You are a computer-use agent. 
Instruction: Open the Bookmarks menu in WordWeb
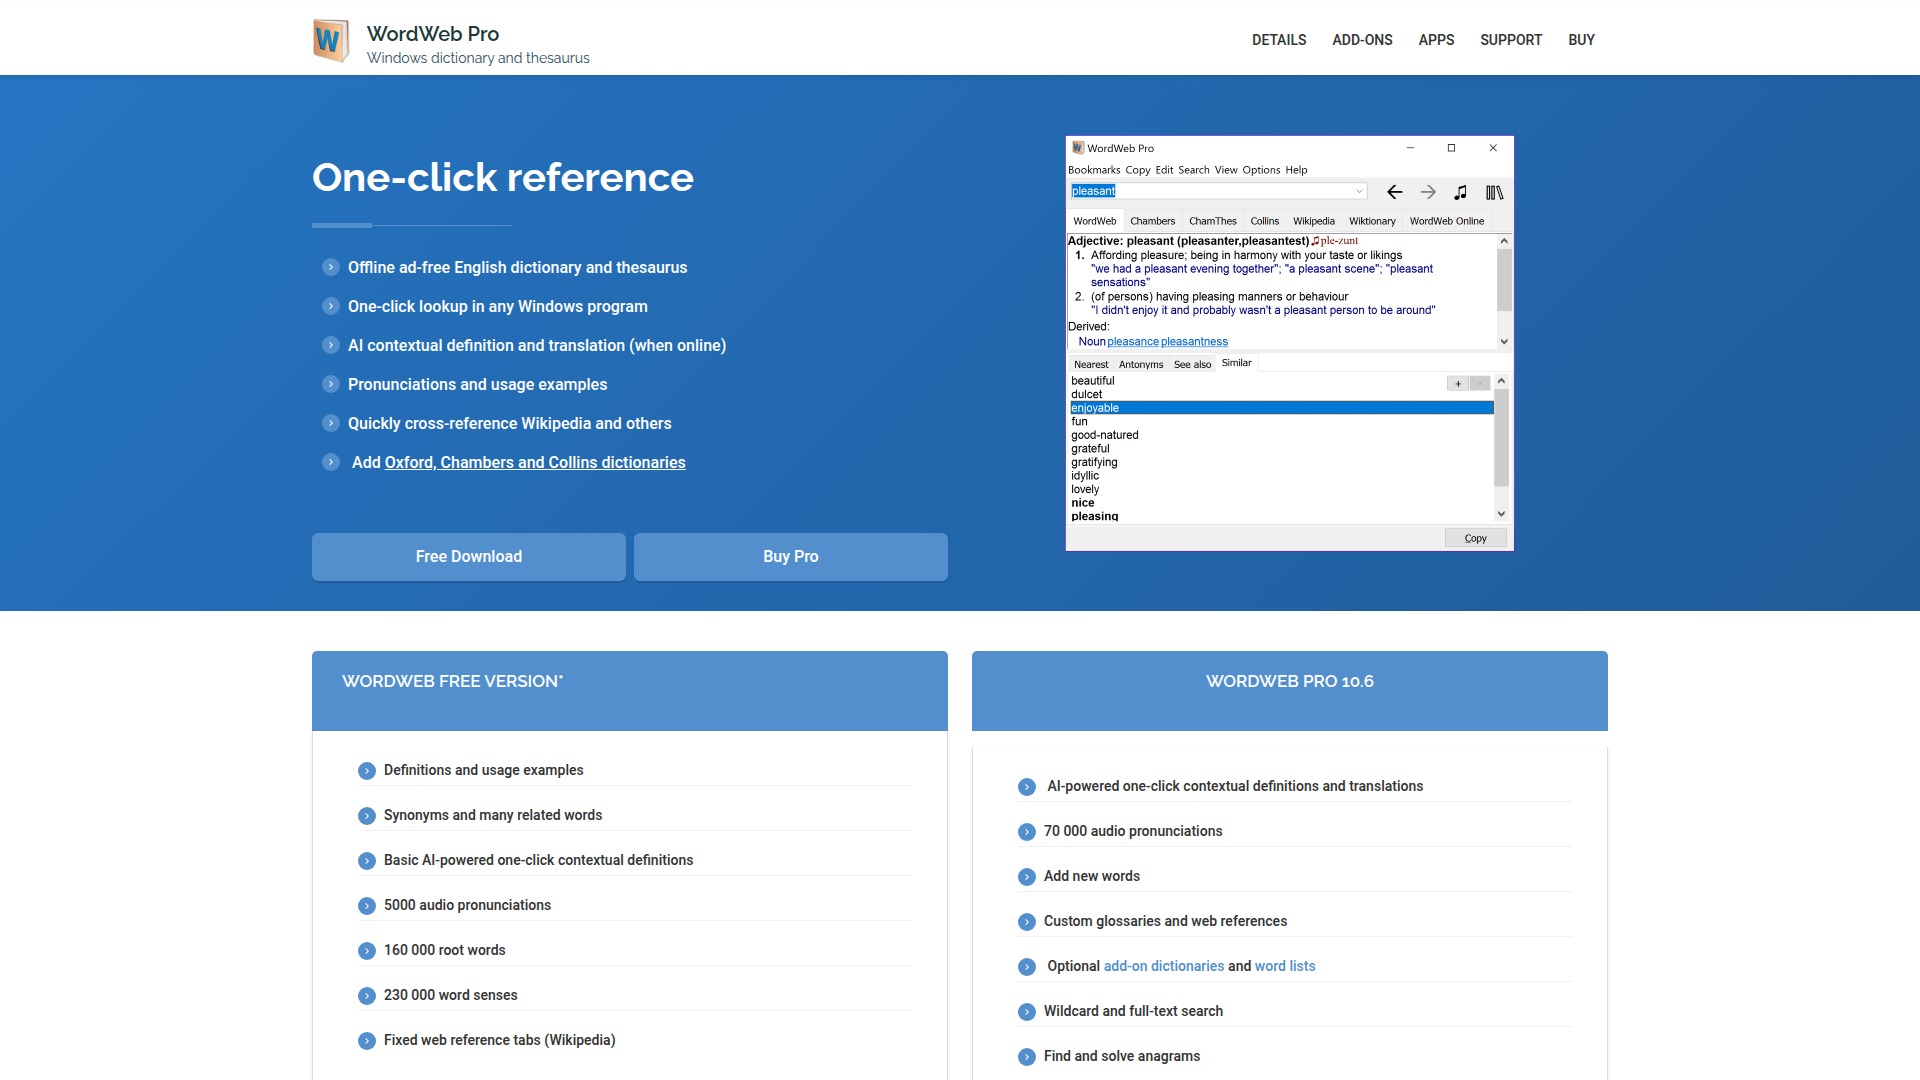pyautogui.click(x=1094, y=170)
